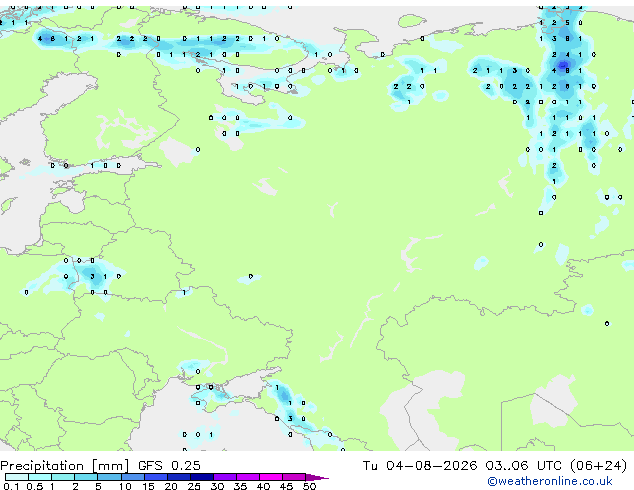Select the 10–15 mm blue legend swatch
Image resolution: width=634 pixels, height=490 pixels.
pos(132,477)
